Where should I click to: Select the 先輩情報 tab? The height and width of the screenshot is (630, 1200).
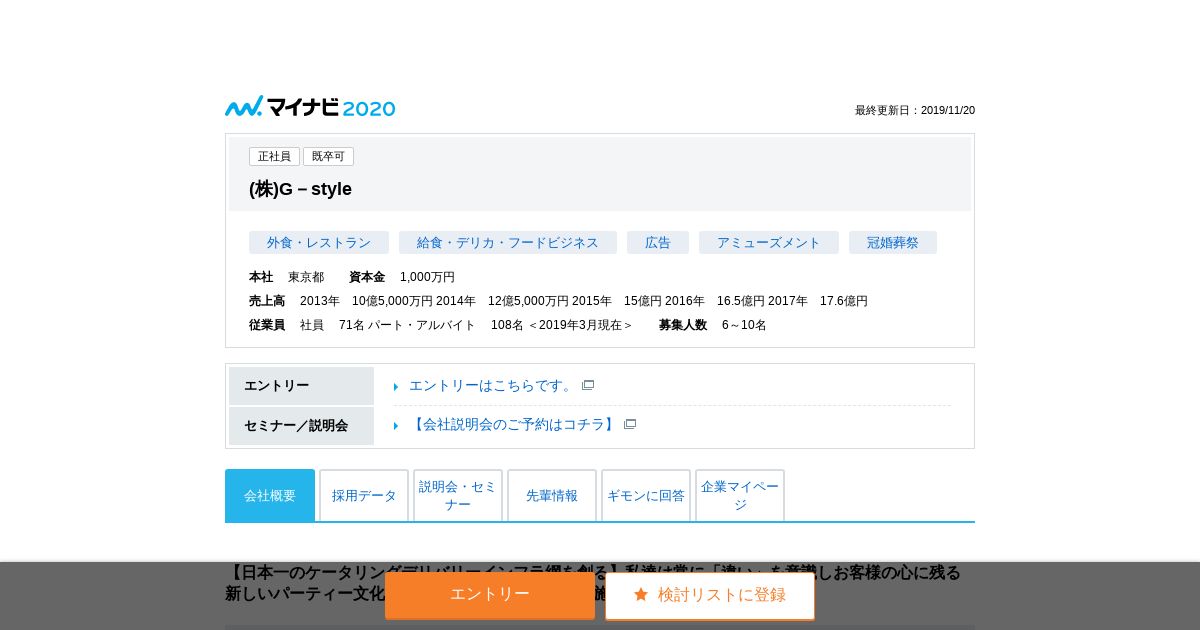[x=552, y=495]
